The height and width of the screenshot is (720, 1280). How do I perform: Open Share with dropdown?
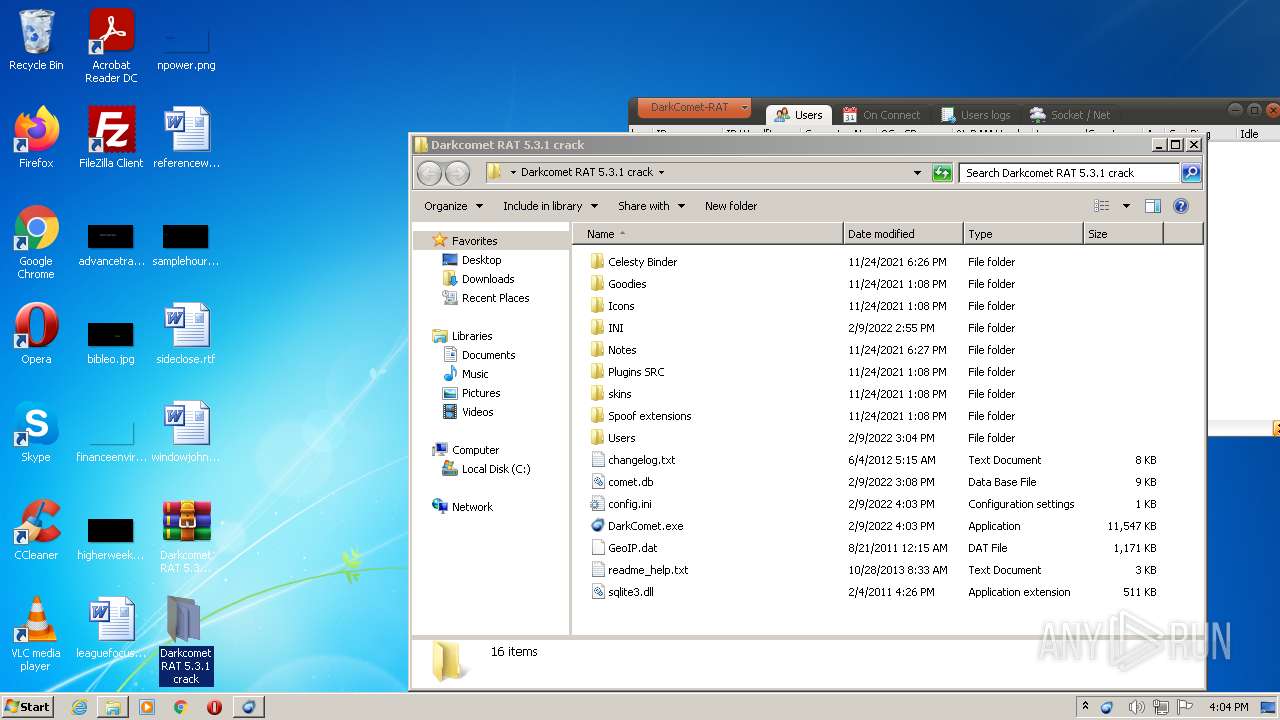[651, 206]
